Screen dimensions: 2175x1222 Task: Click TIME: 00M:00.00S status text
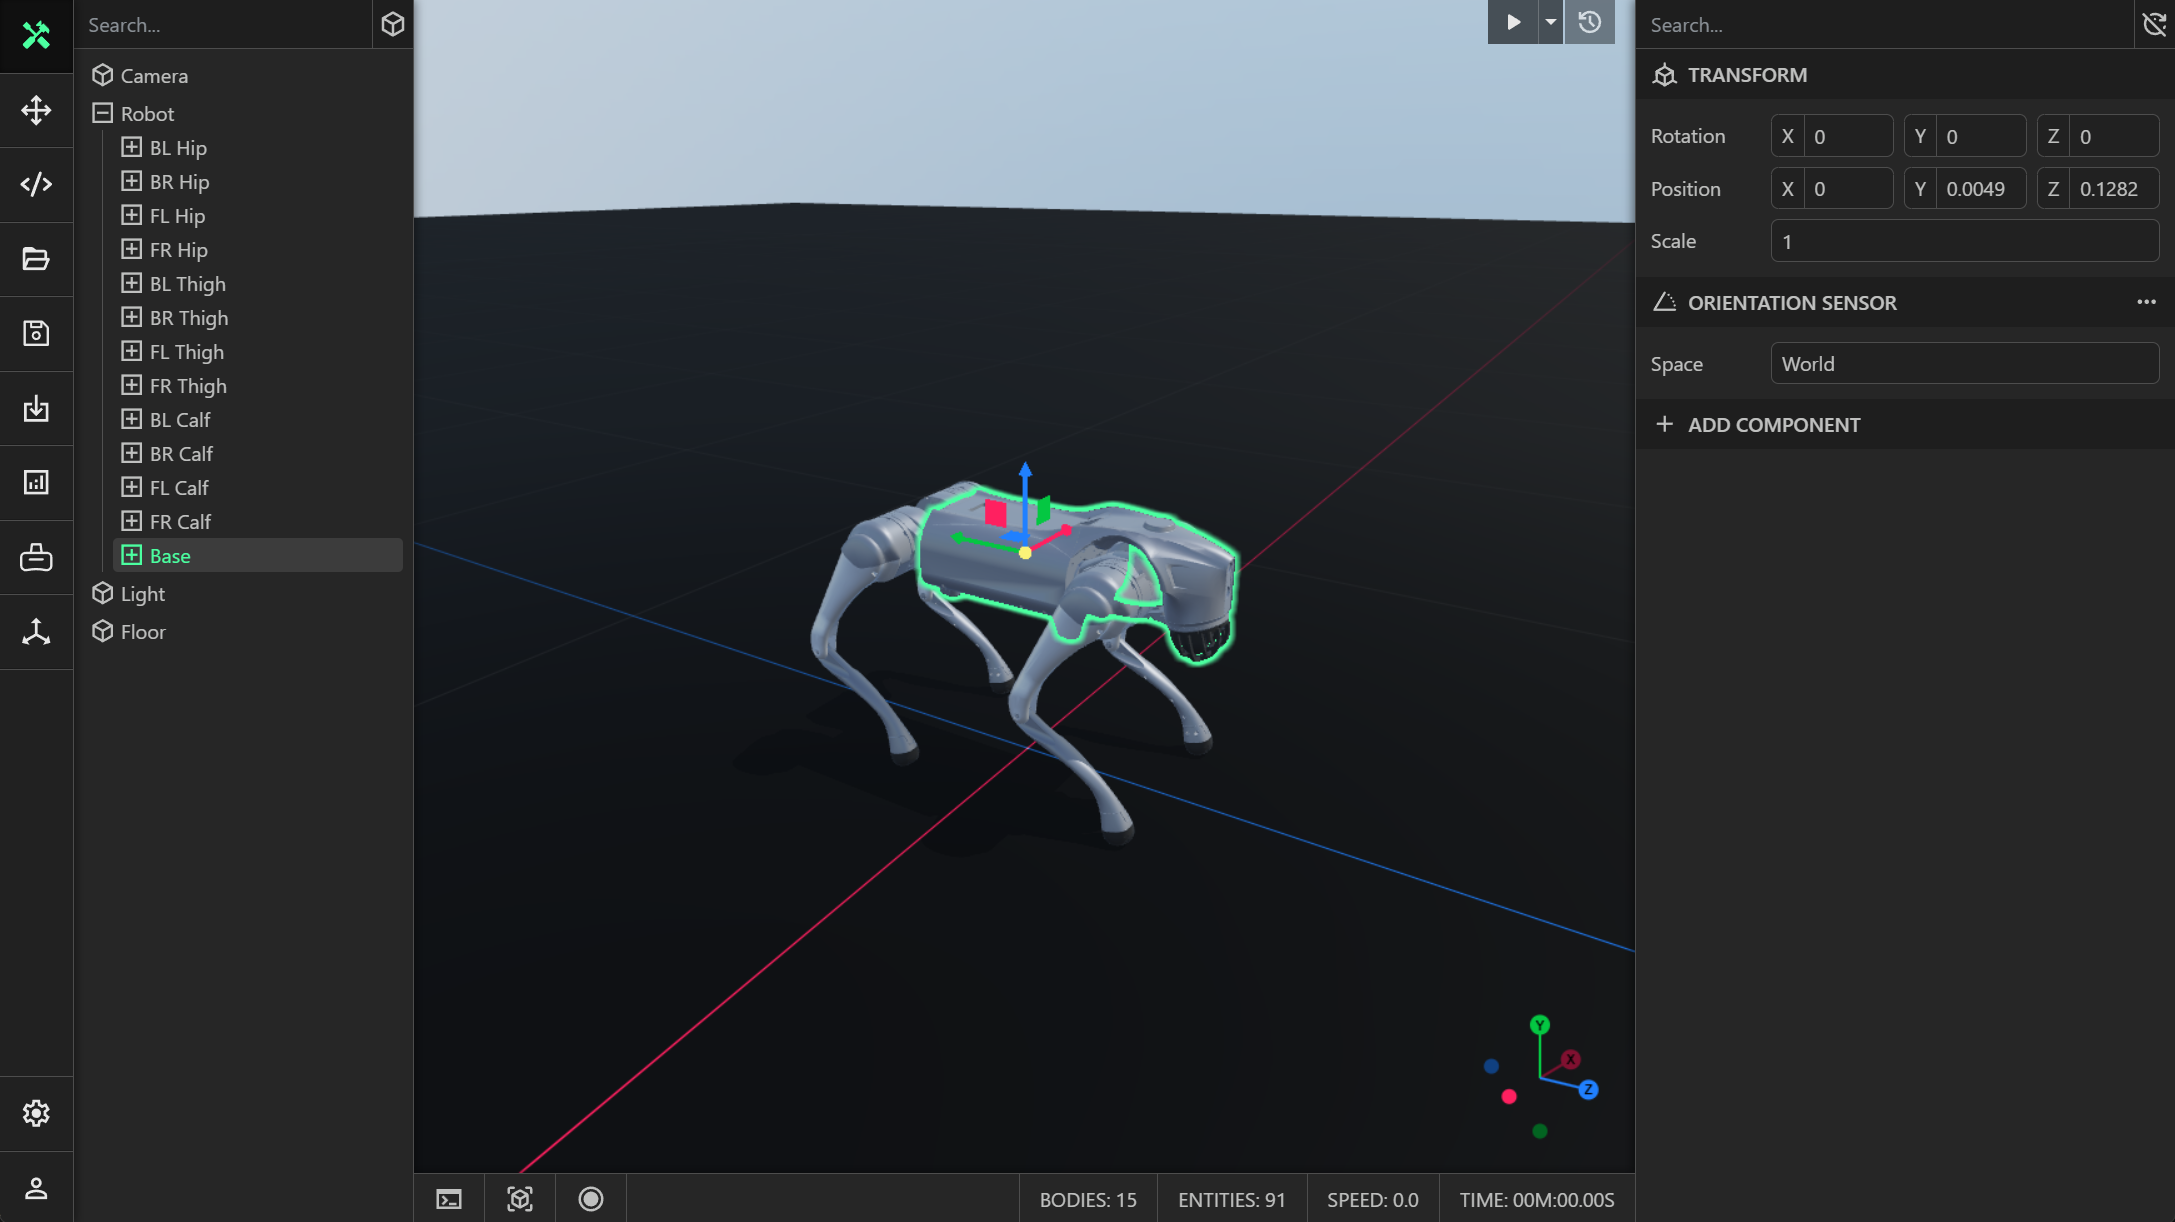pos(1537,1200)
